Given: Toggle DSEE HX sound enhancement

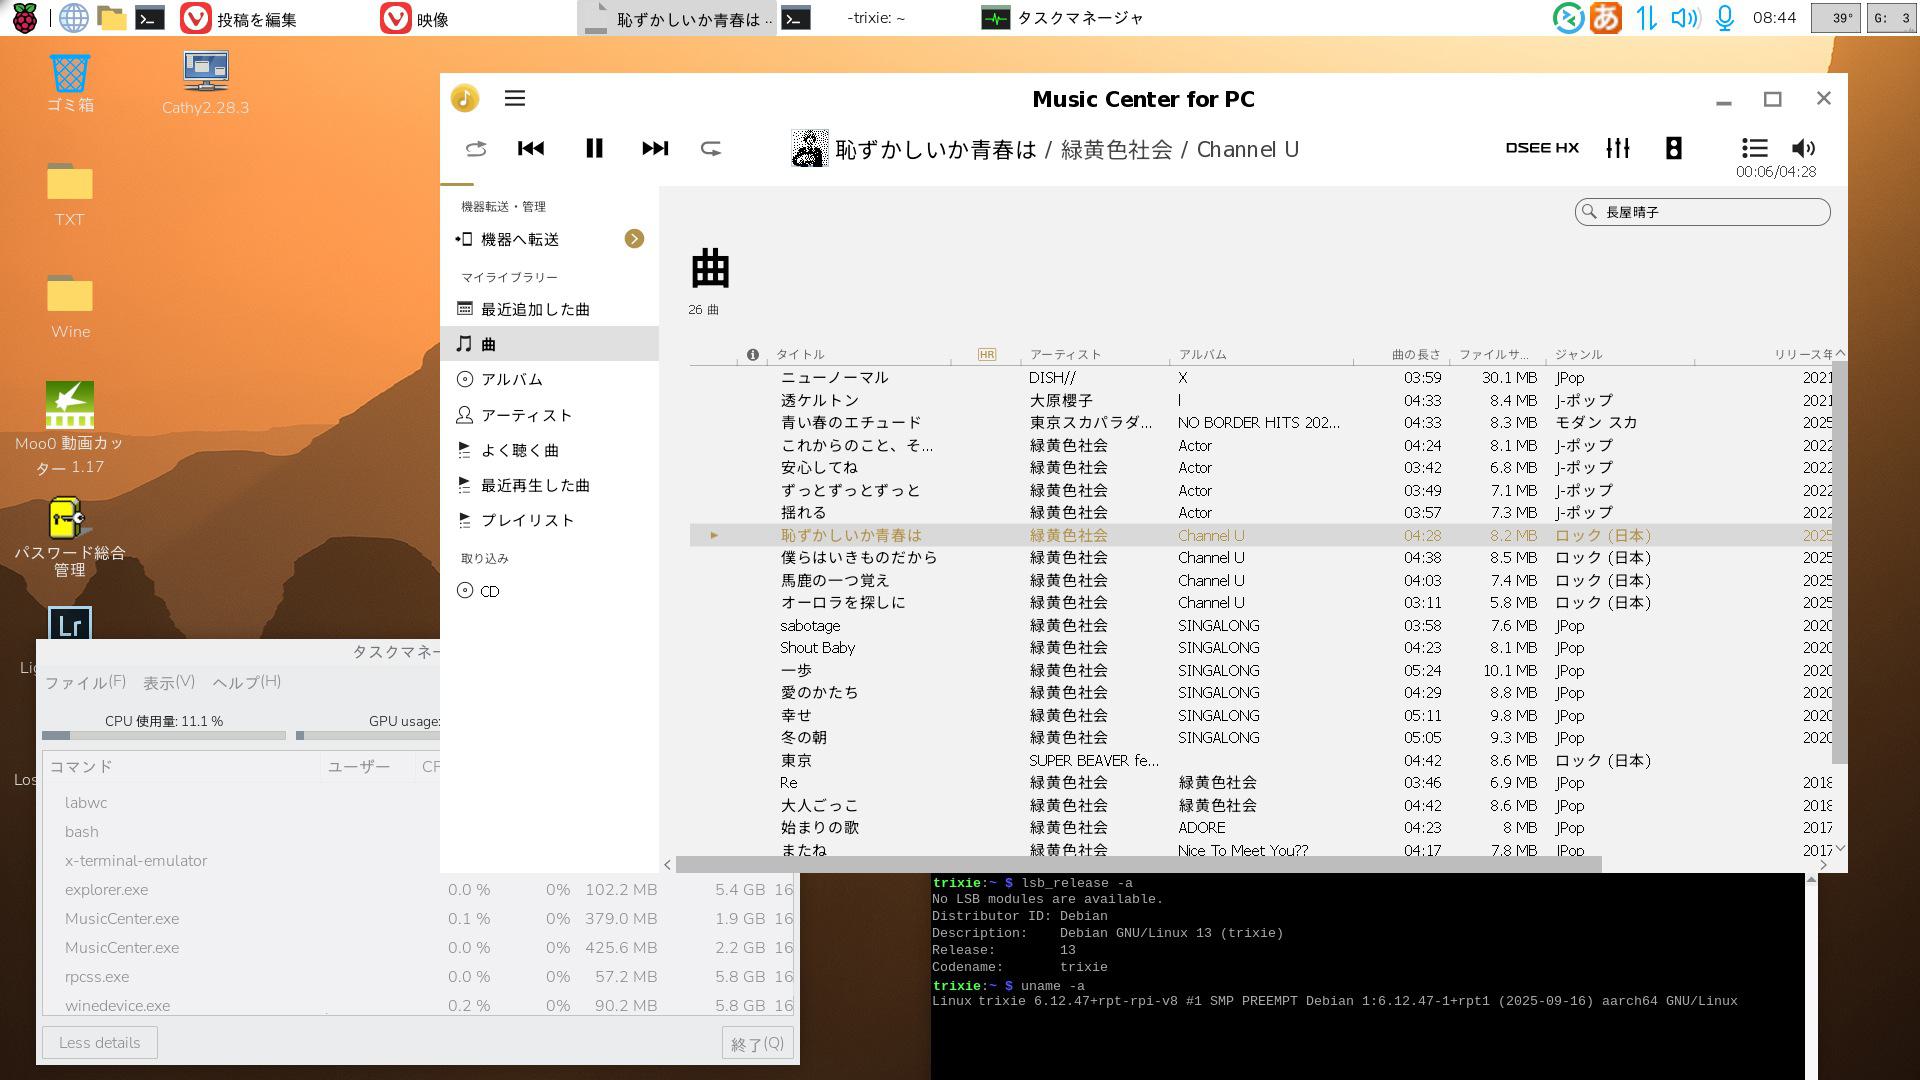Looking at the screenshot, I should [x=1542, y=148].
